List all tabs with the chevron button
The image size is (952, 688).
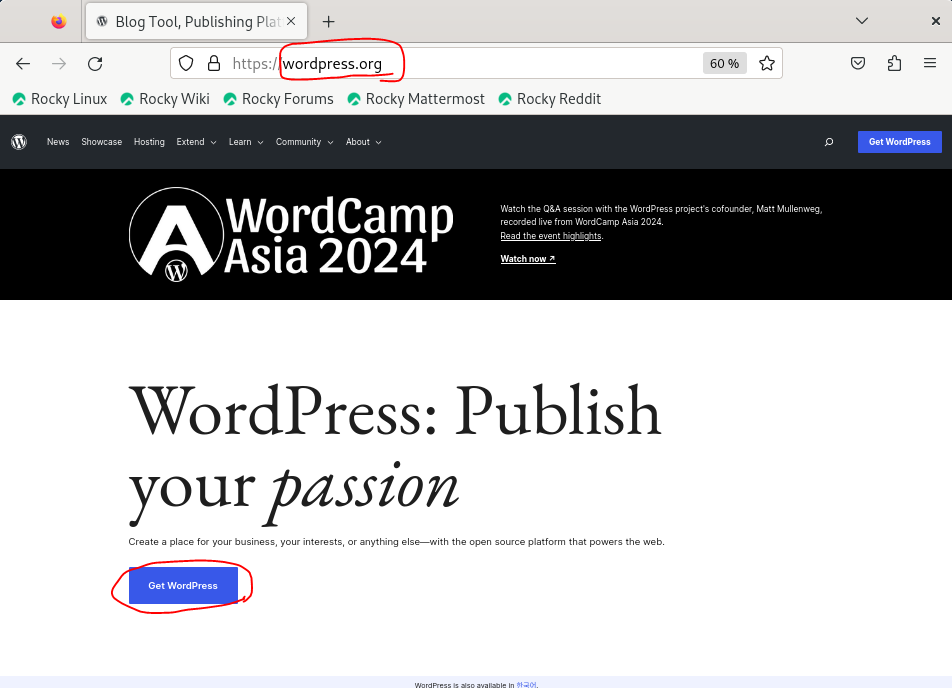click(x=862, y=21)
